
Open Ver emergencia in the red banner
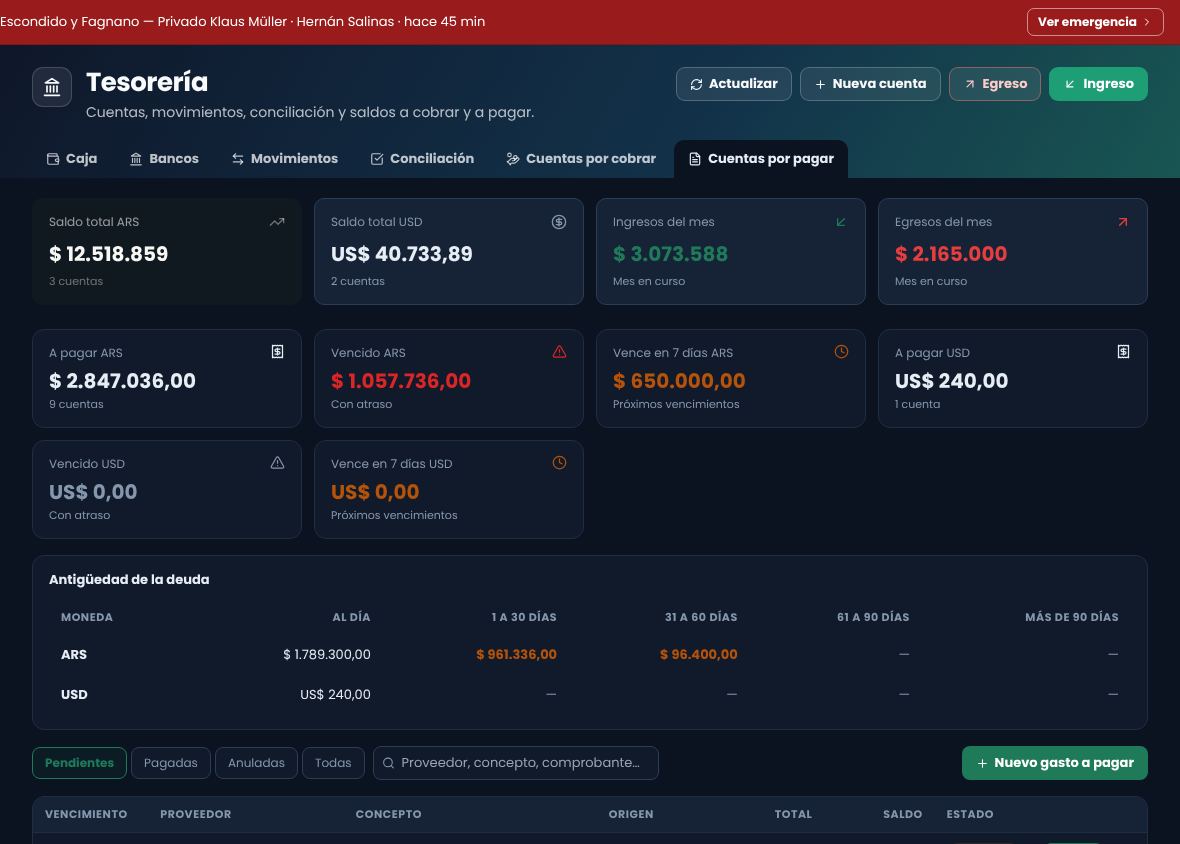tap(1095, 22)
